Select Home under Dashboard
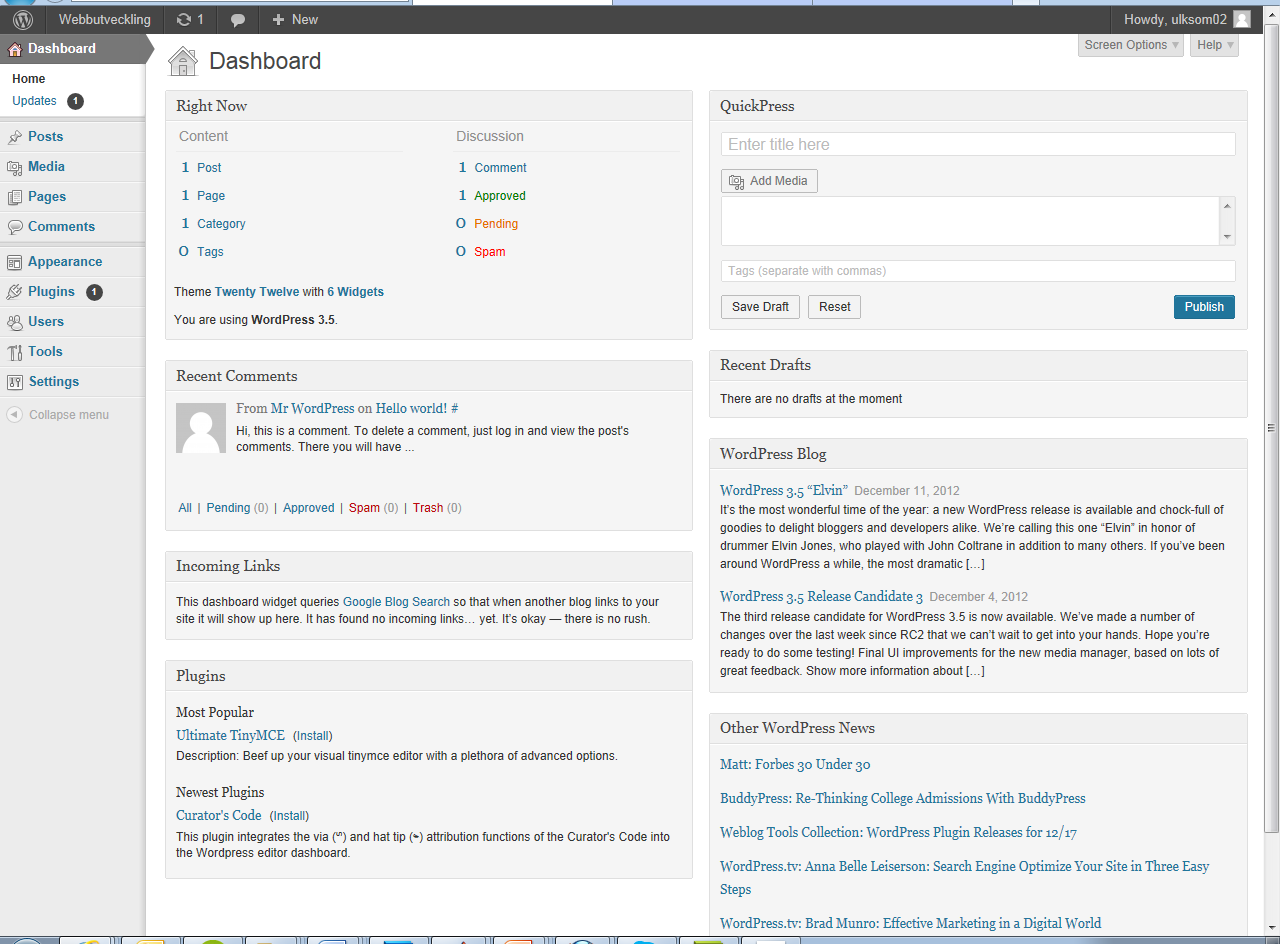The image size is (1280, 944). (x=28, y=79)
